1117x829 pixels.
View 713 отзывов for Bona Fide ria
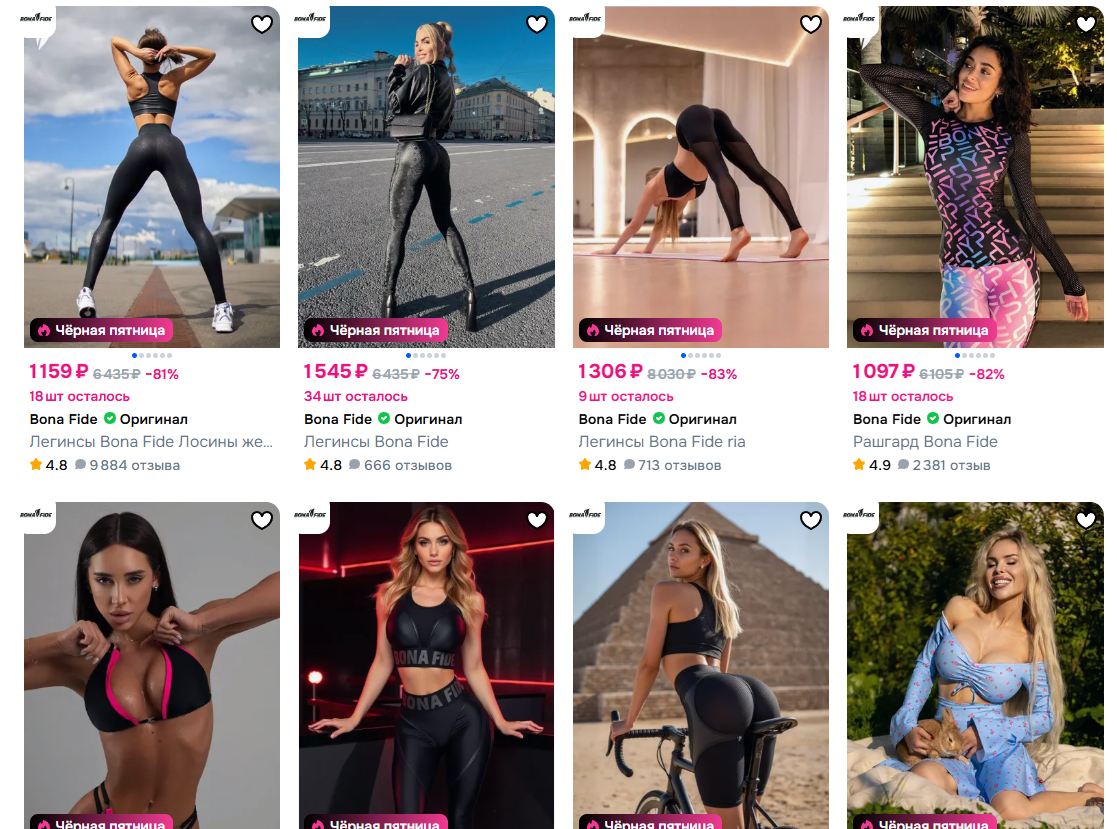click(x=672, y=465)
